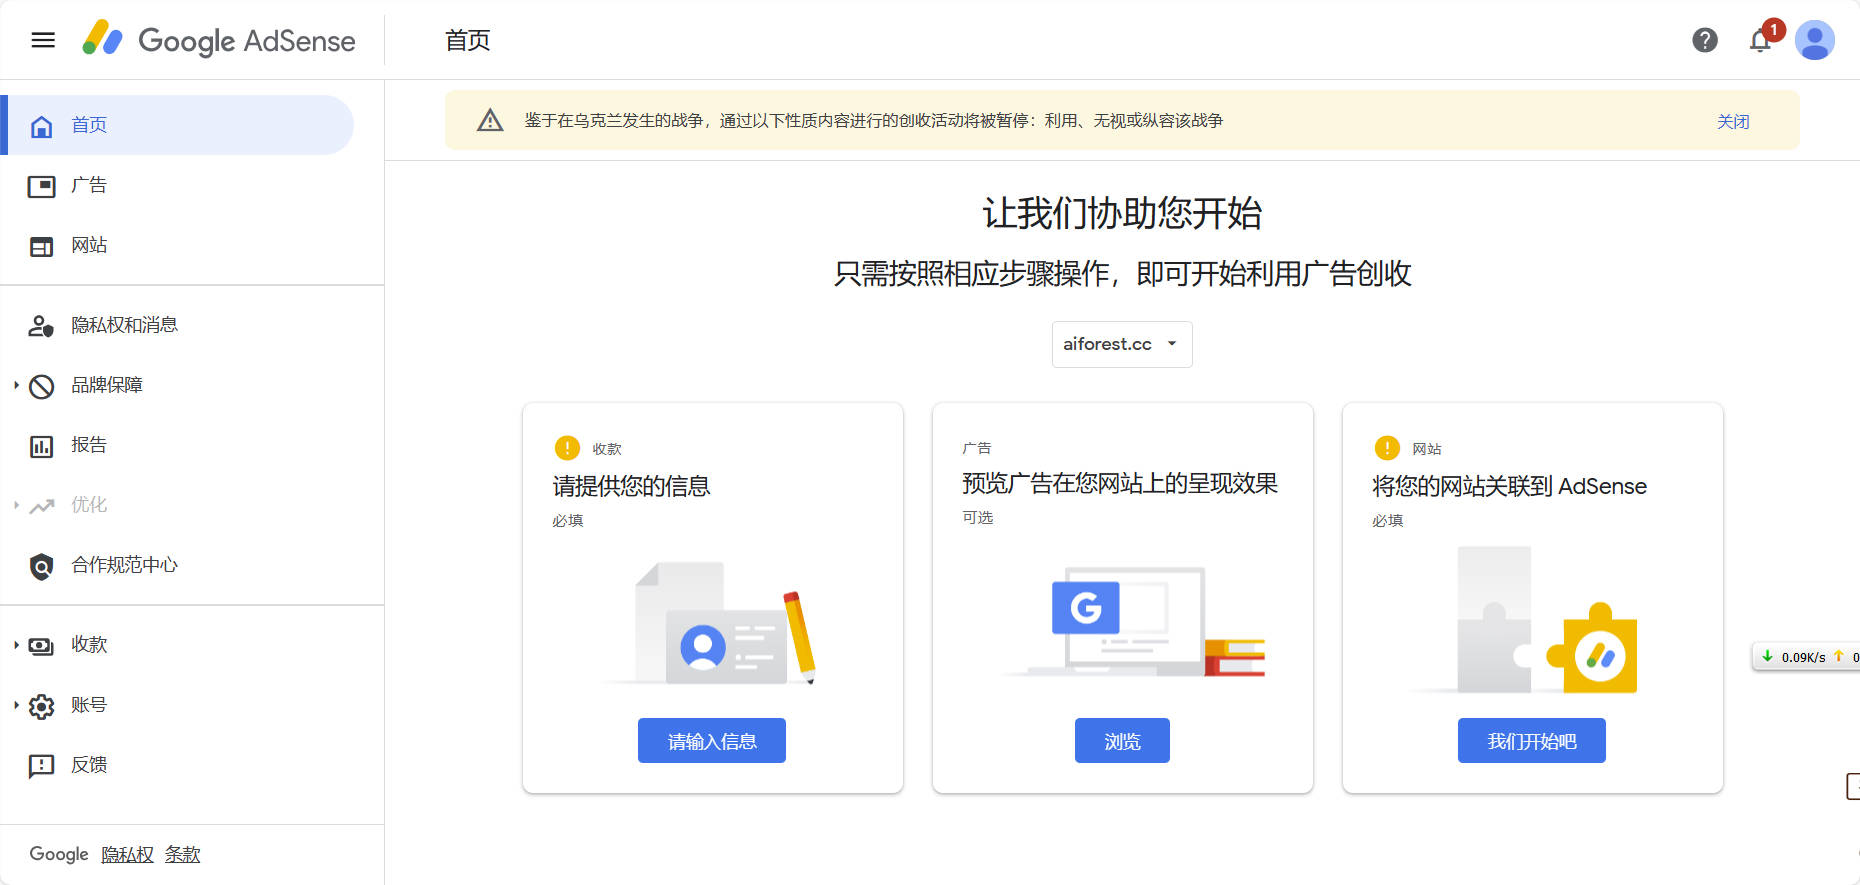Click the 将您的网站关联到 AdSense title
Image resolution: width=1860 pixels, height=885 pixels.
click(1509, 486)
